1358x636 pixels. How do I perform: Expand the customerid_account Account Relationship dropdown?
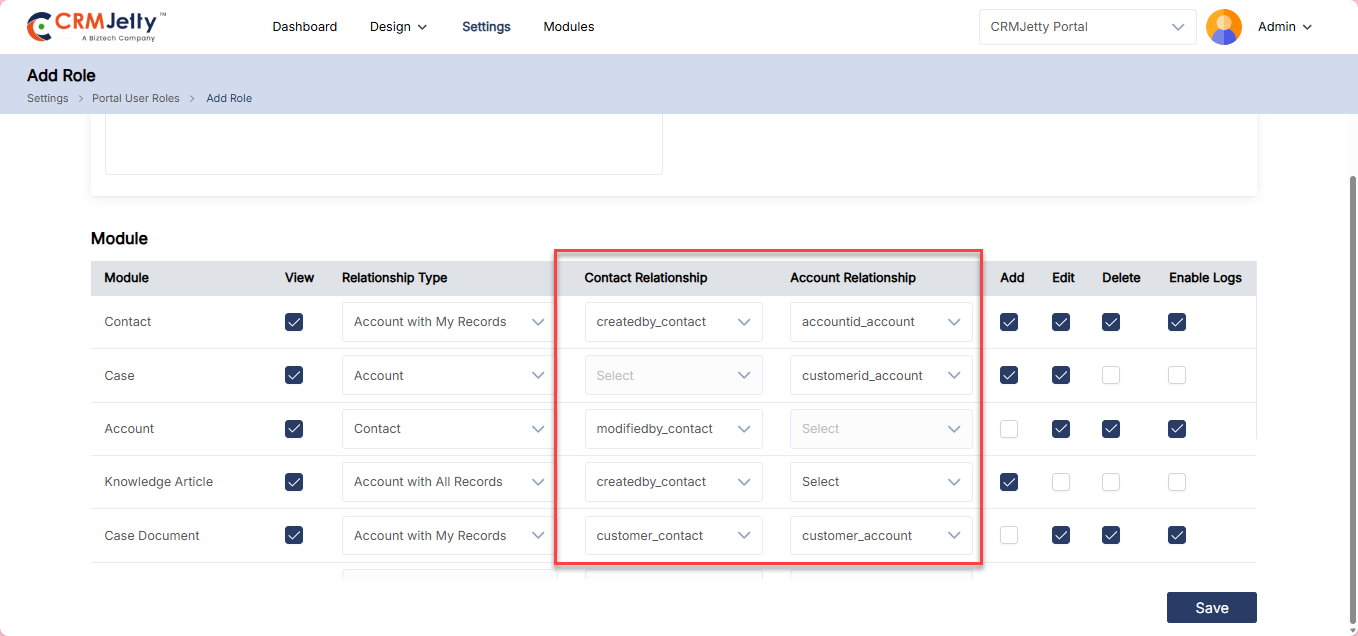click(x=880, y=376)
